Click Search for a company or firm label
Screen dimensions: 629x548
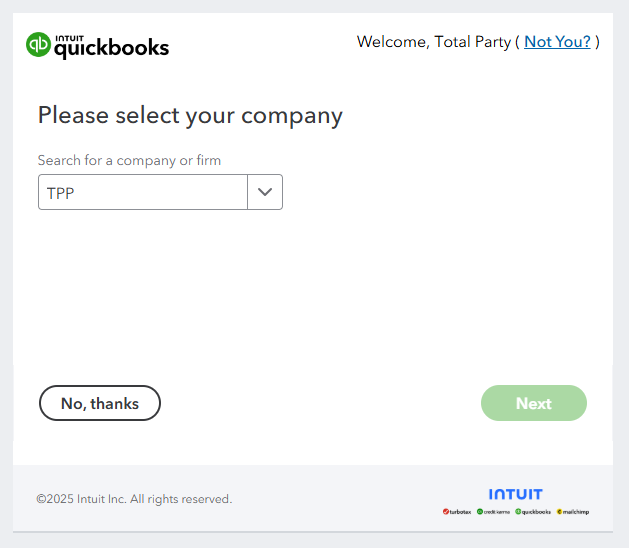[x=129, y=160]
